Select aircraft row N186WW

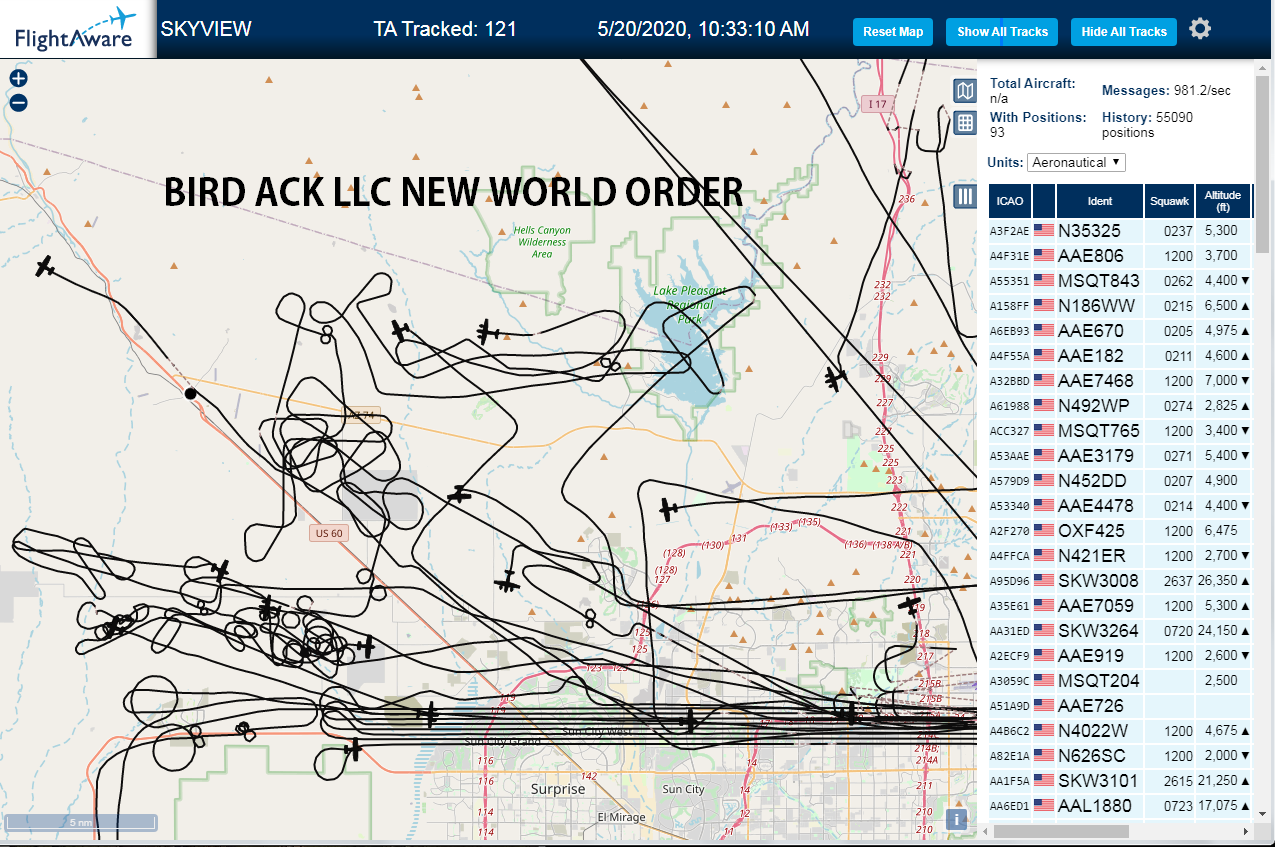pyautogui.click(x=1120, y=306)
